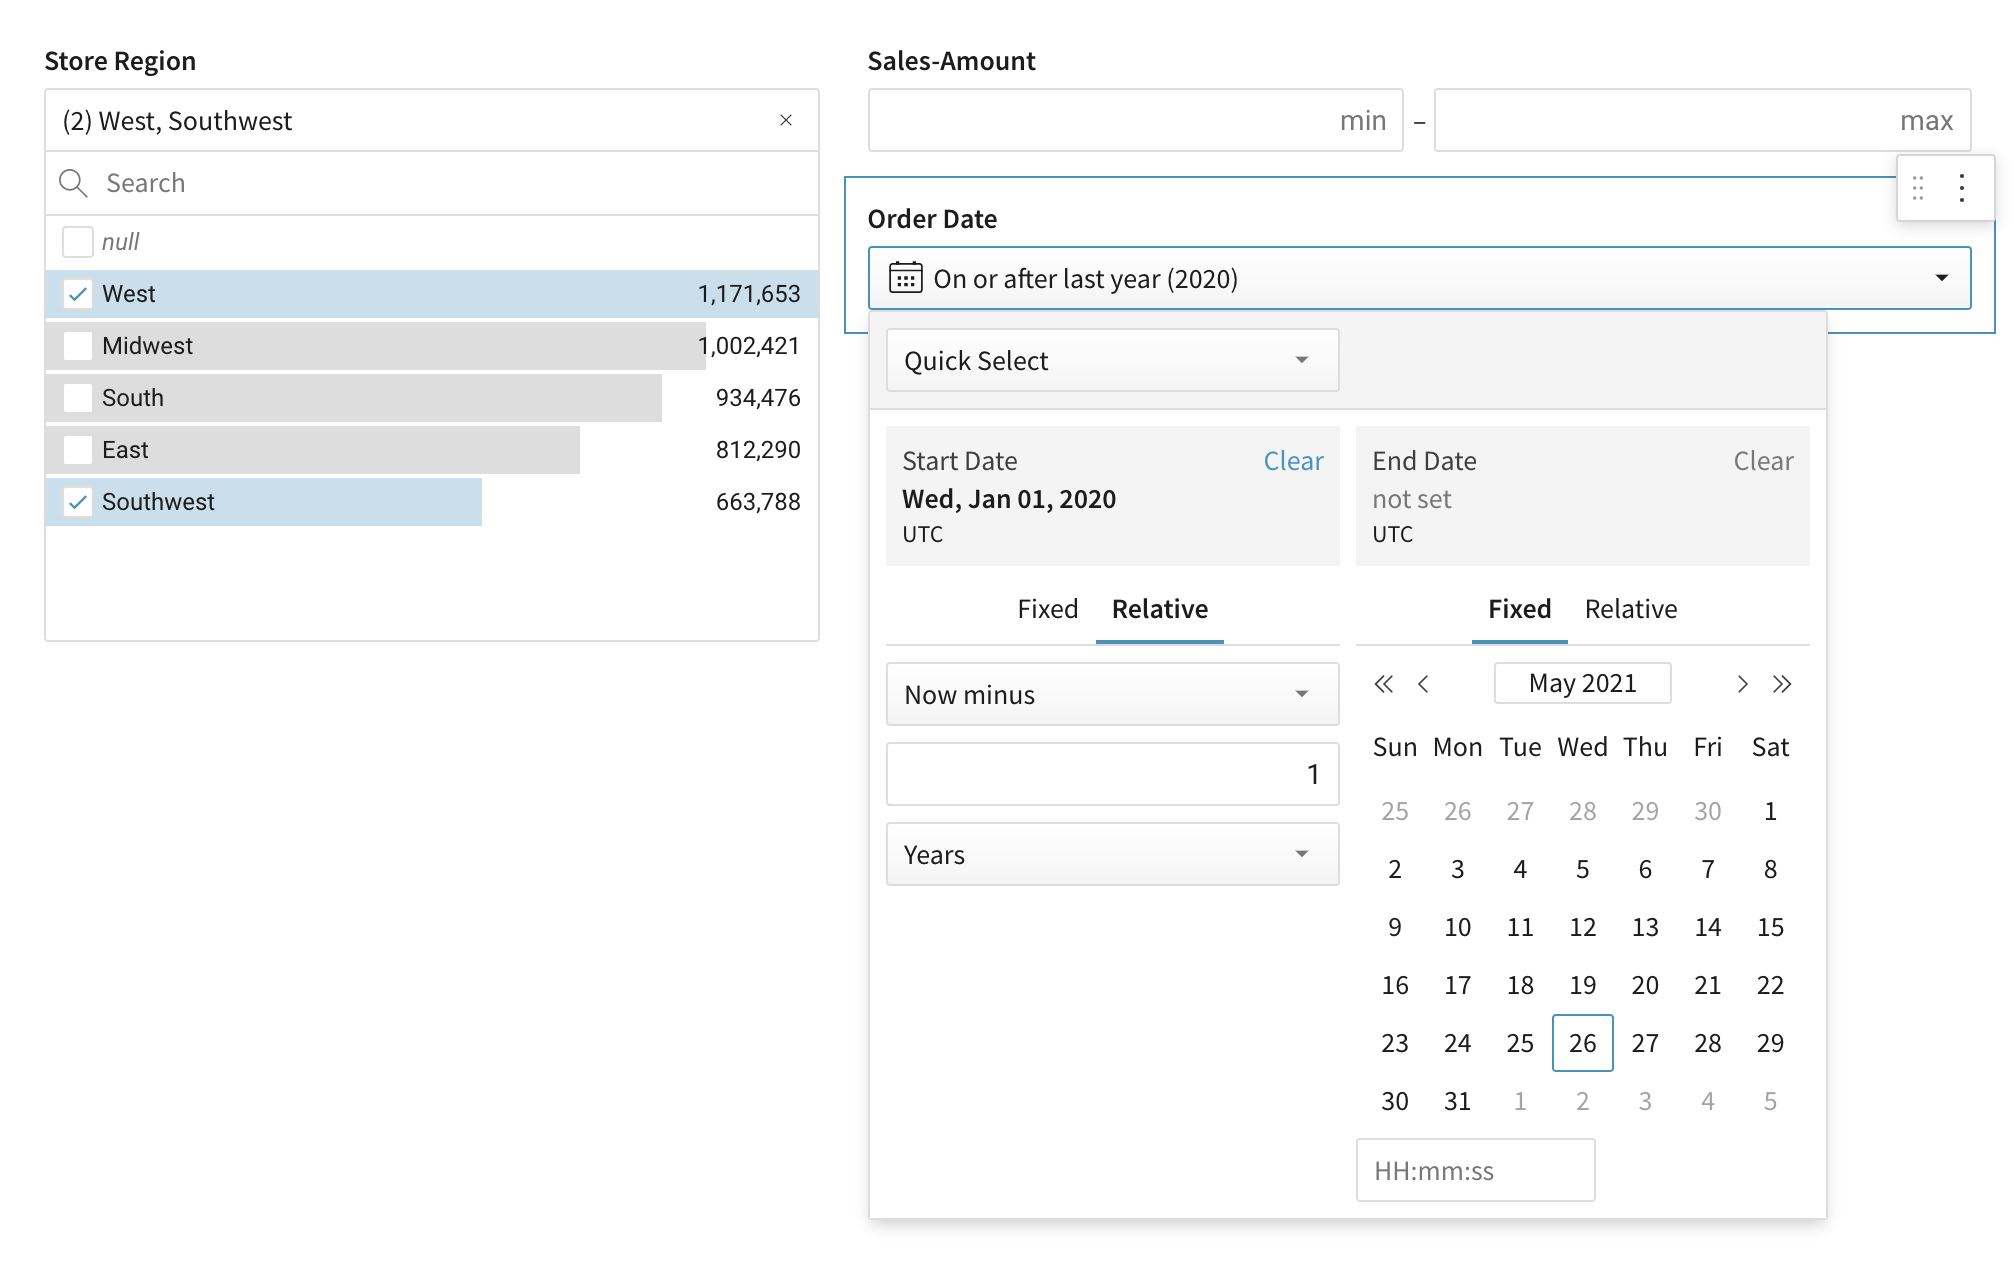Click the search magnifier icon
The image size is (2014, 1264).
73,183
